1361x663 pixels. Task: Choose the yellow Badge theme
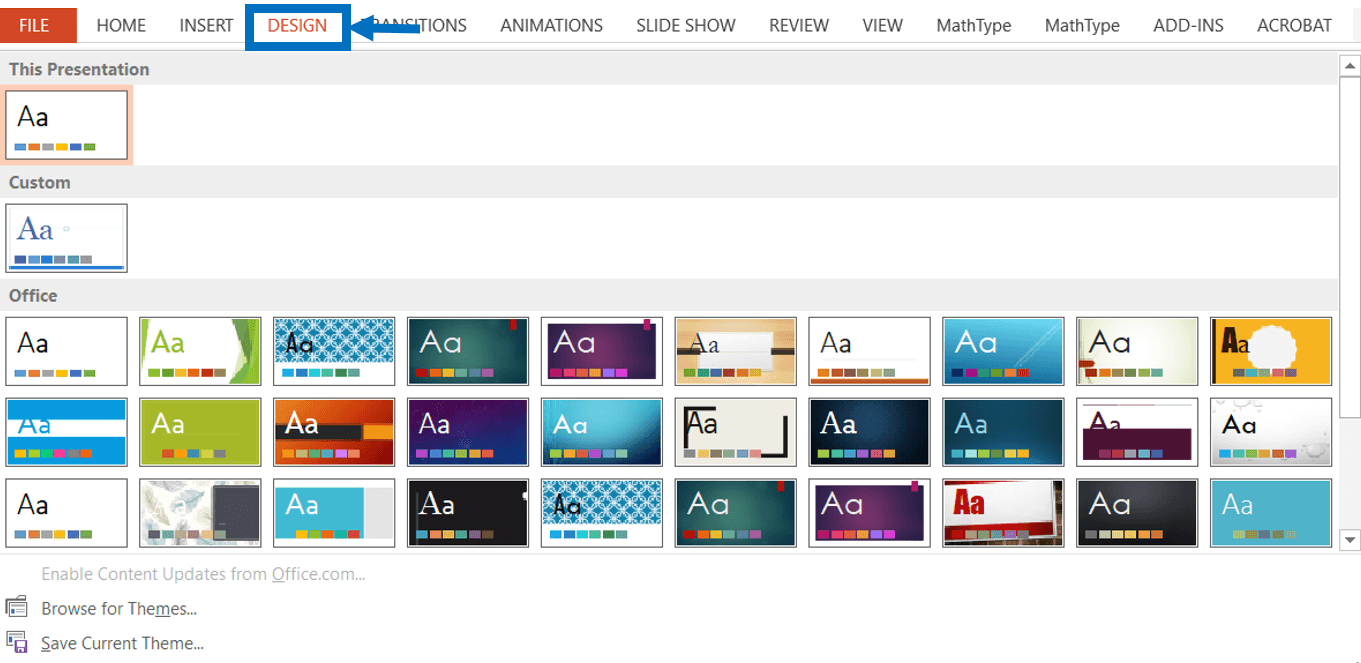(1272, 351)
